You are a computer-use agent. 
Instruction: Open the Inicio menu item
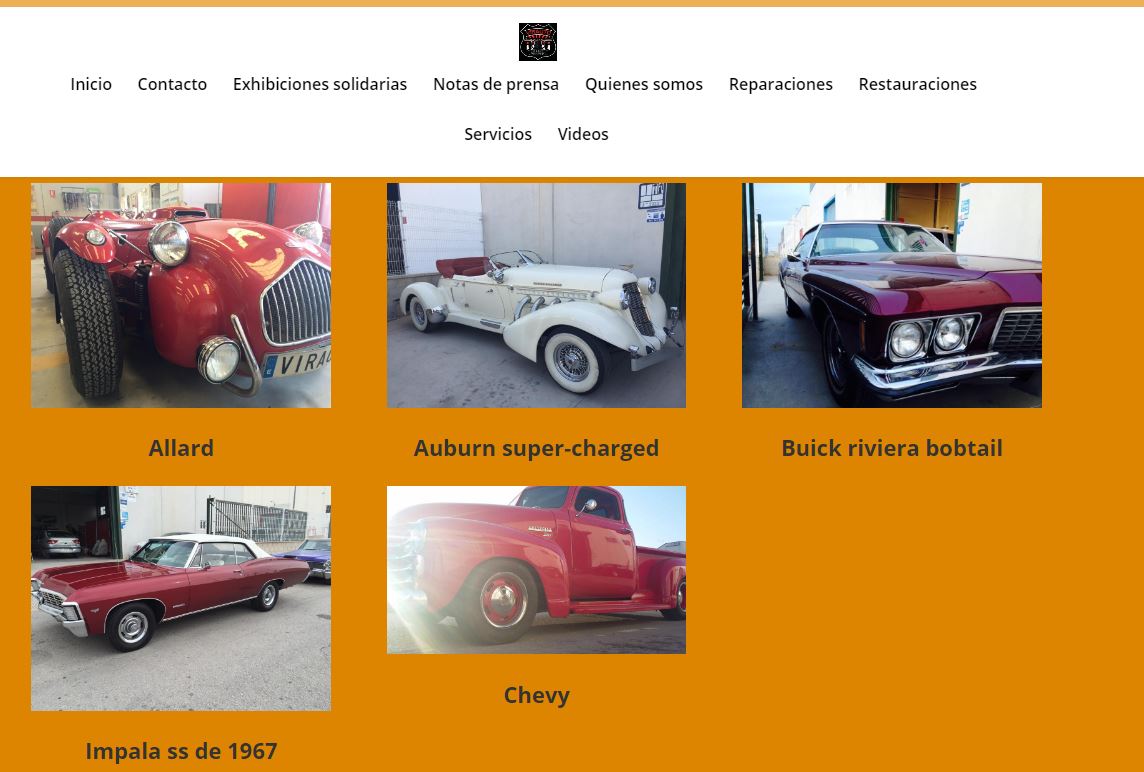point(91,84)
